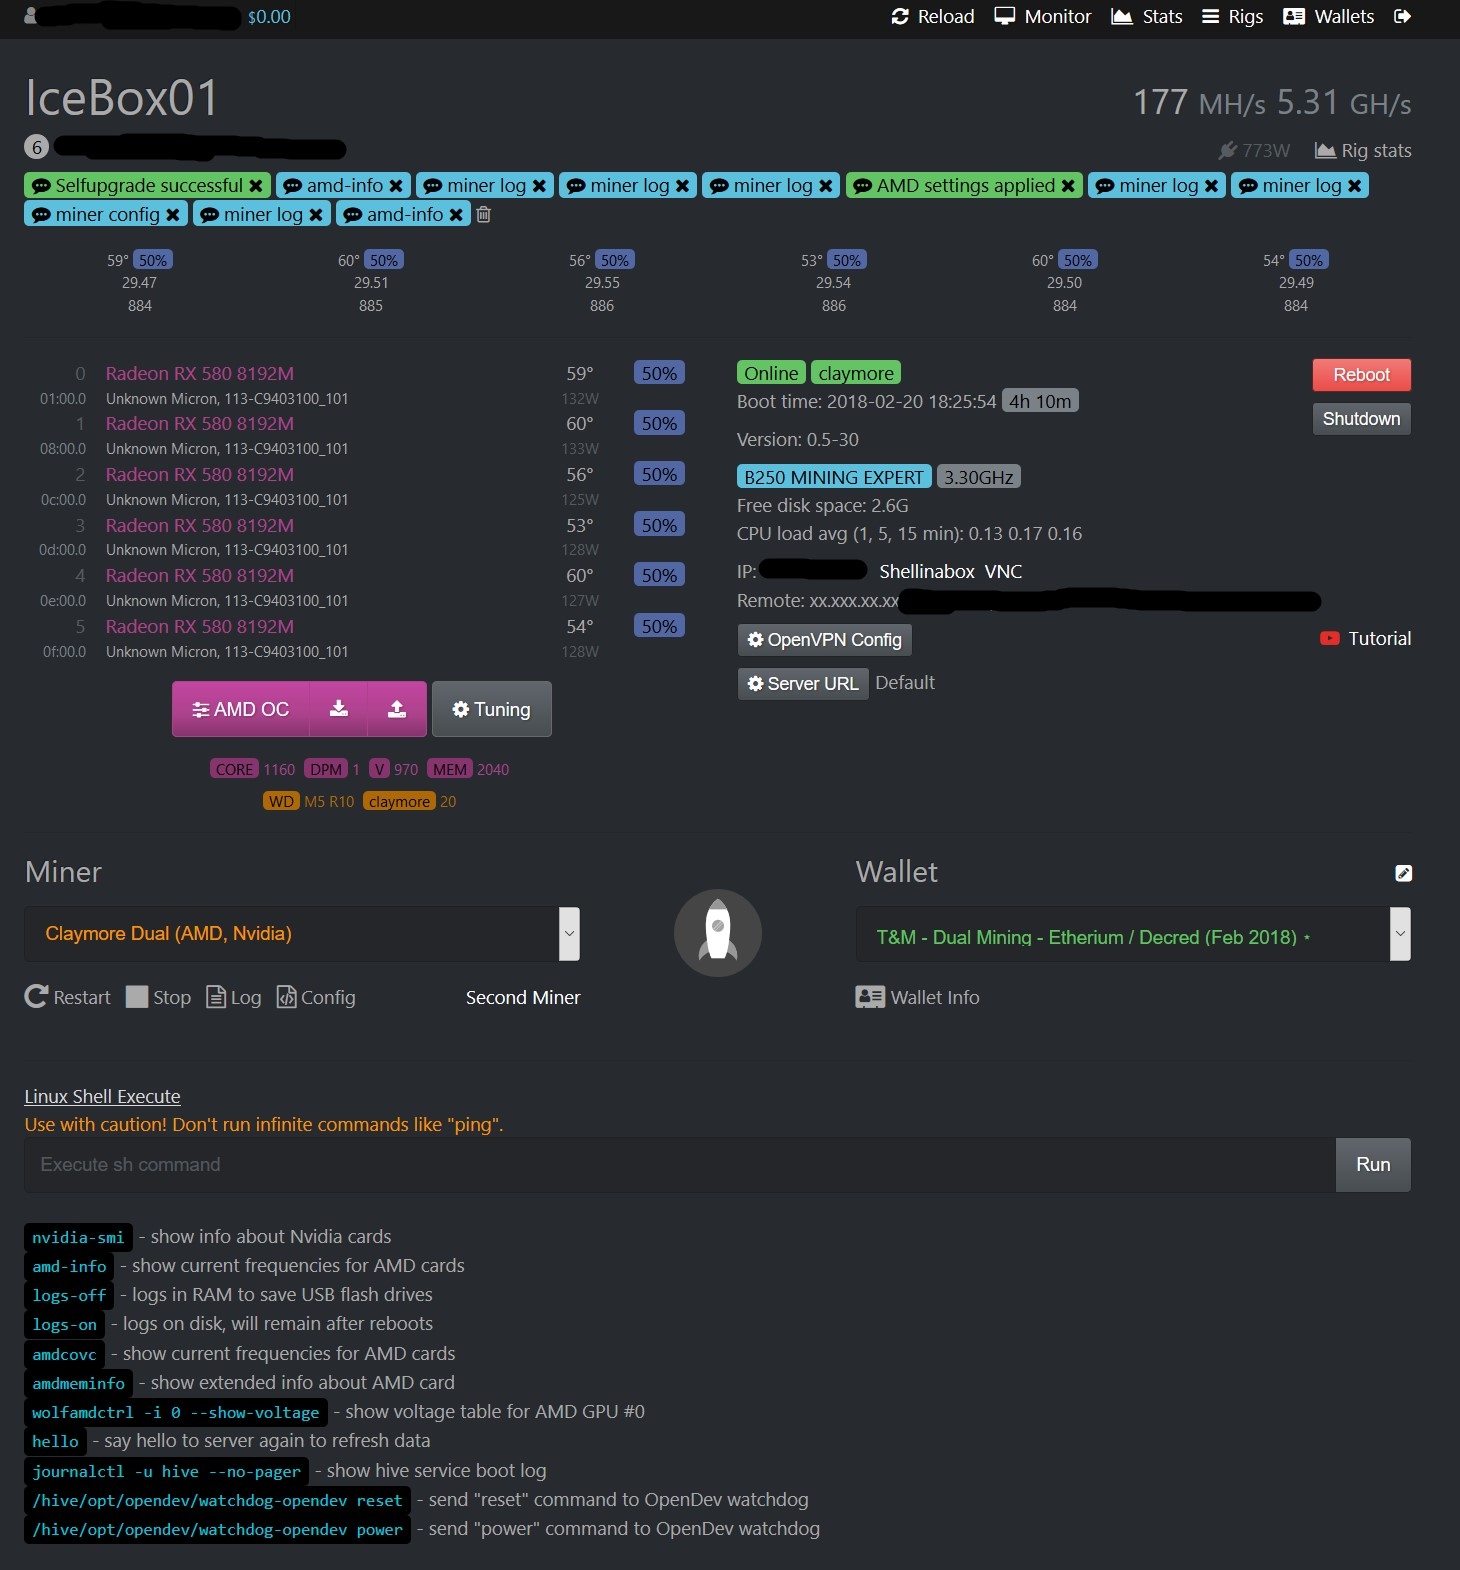The image size is (1460, 1570).
Task: Dismiss the Selfupgrade successful message
Action: pyautogui.click(x=256, y=186)
